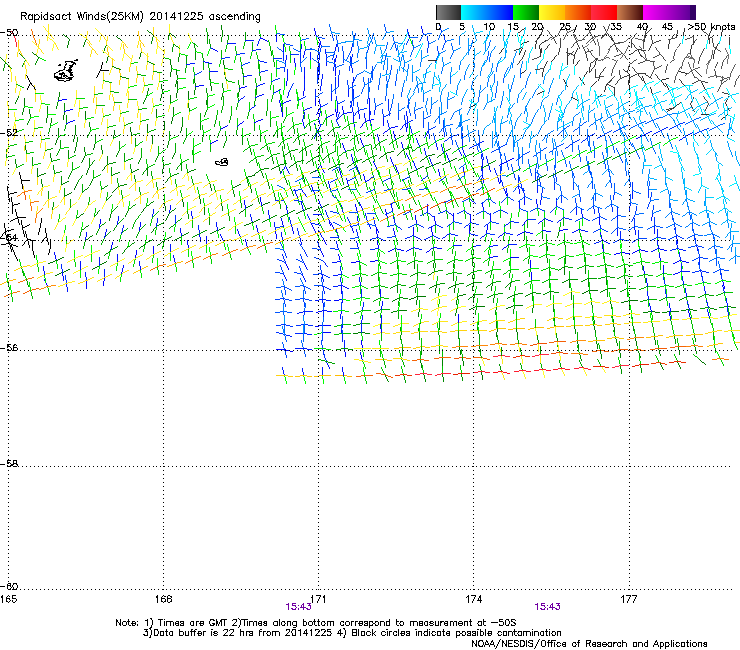Click the latitude label '-56'
The height and width of the screenshot is (650, 740).
coord(10,348)
